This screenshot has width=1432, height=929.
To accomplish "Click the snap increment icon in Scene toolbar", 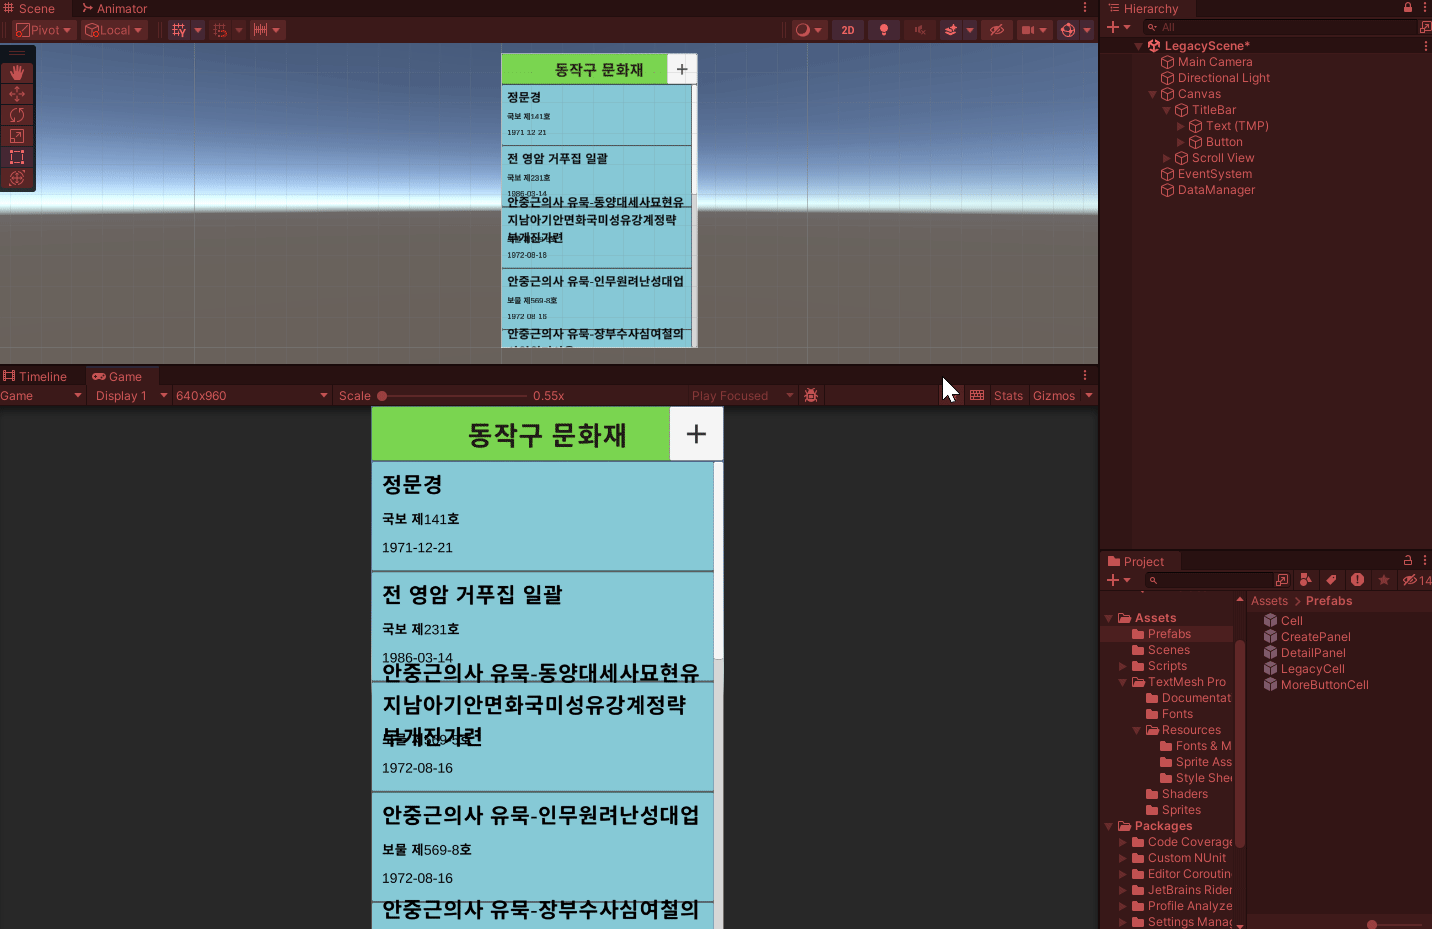I will (x=220, y=30).
